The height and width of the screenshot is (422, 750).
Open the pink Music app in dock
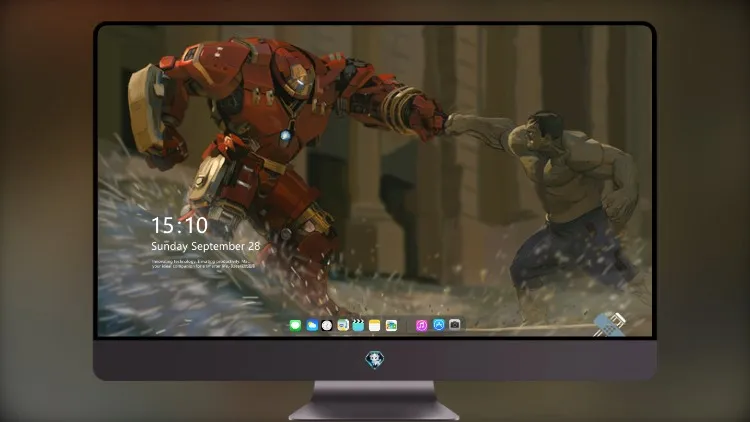(421, 325)
